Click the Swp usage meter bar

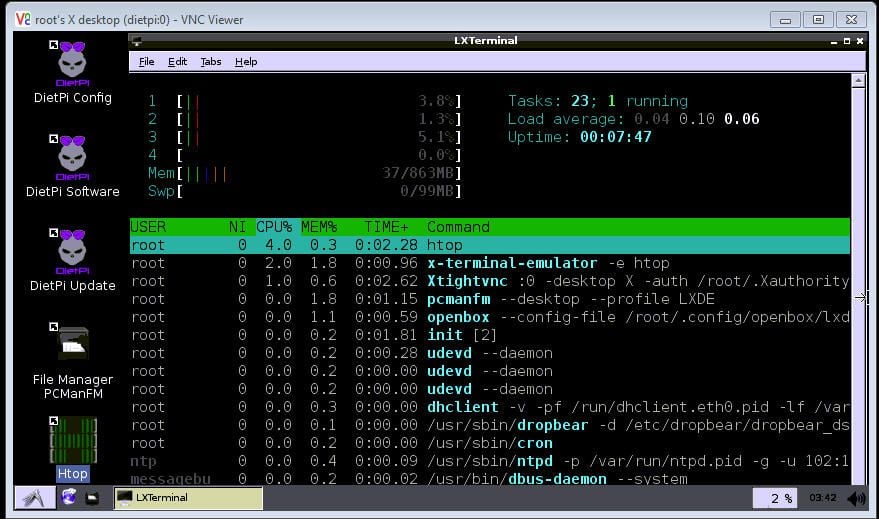point(304,191)
